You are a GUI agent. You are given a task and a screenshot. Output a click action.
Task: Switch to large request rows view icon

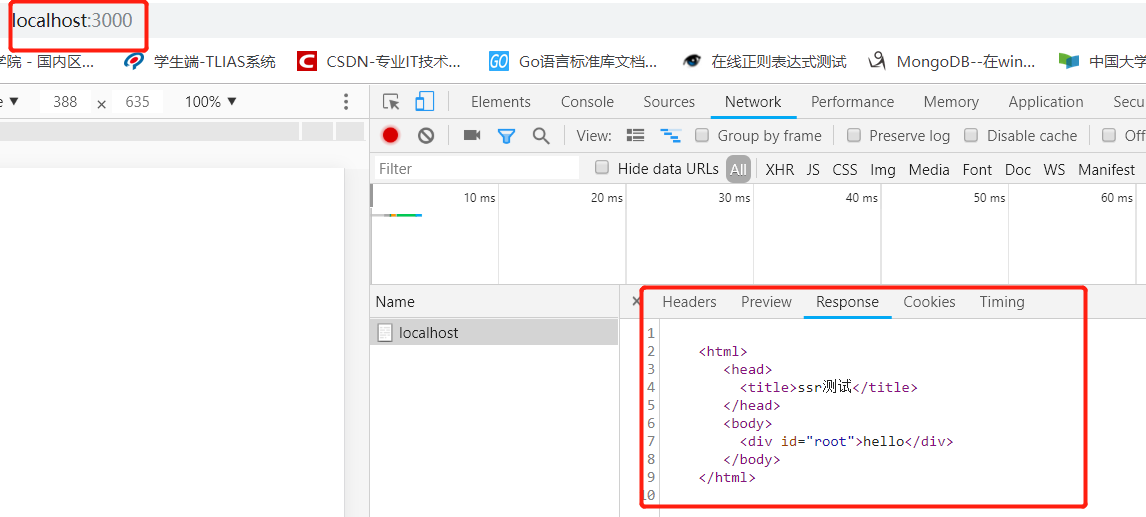636,135
